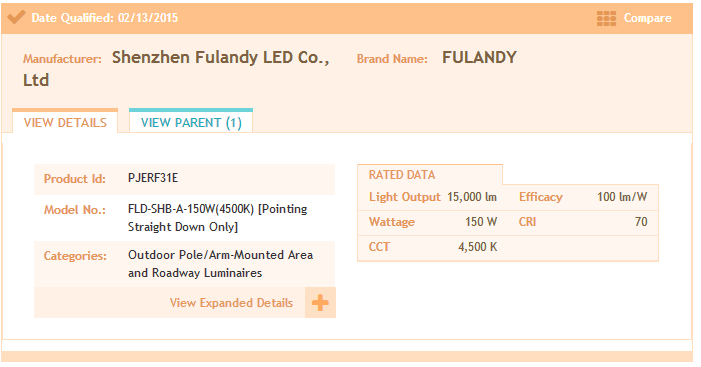Click the CCT 4,500 K value
Image resolution: width=701 pixels, height=367 pixels.
click(x=477, y=247)
